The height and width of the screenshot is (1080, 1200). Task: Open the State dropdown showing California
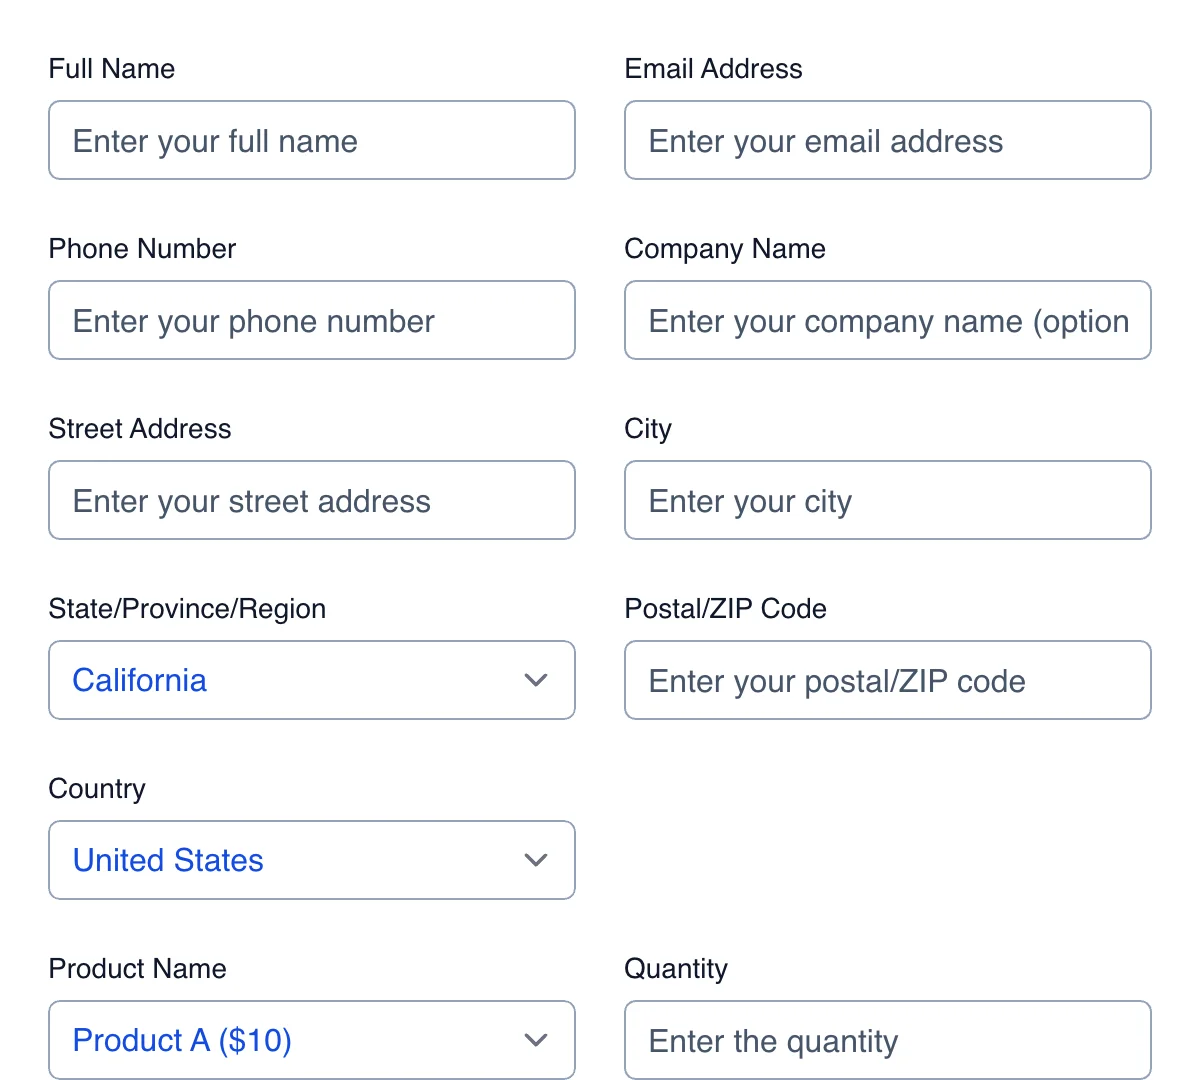pos(312,680)
